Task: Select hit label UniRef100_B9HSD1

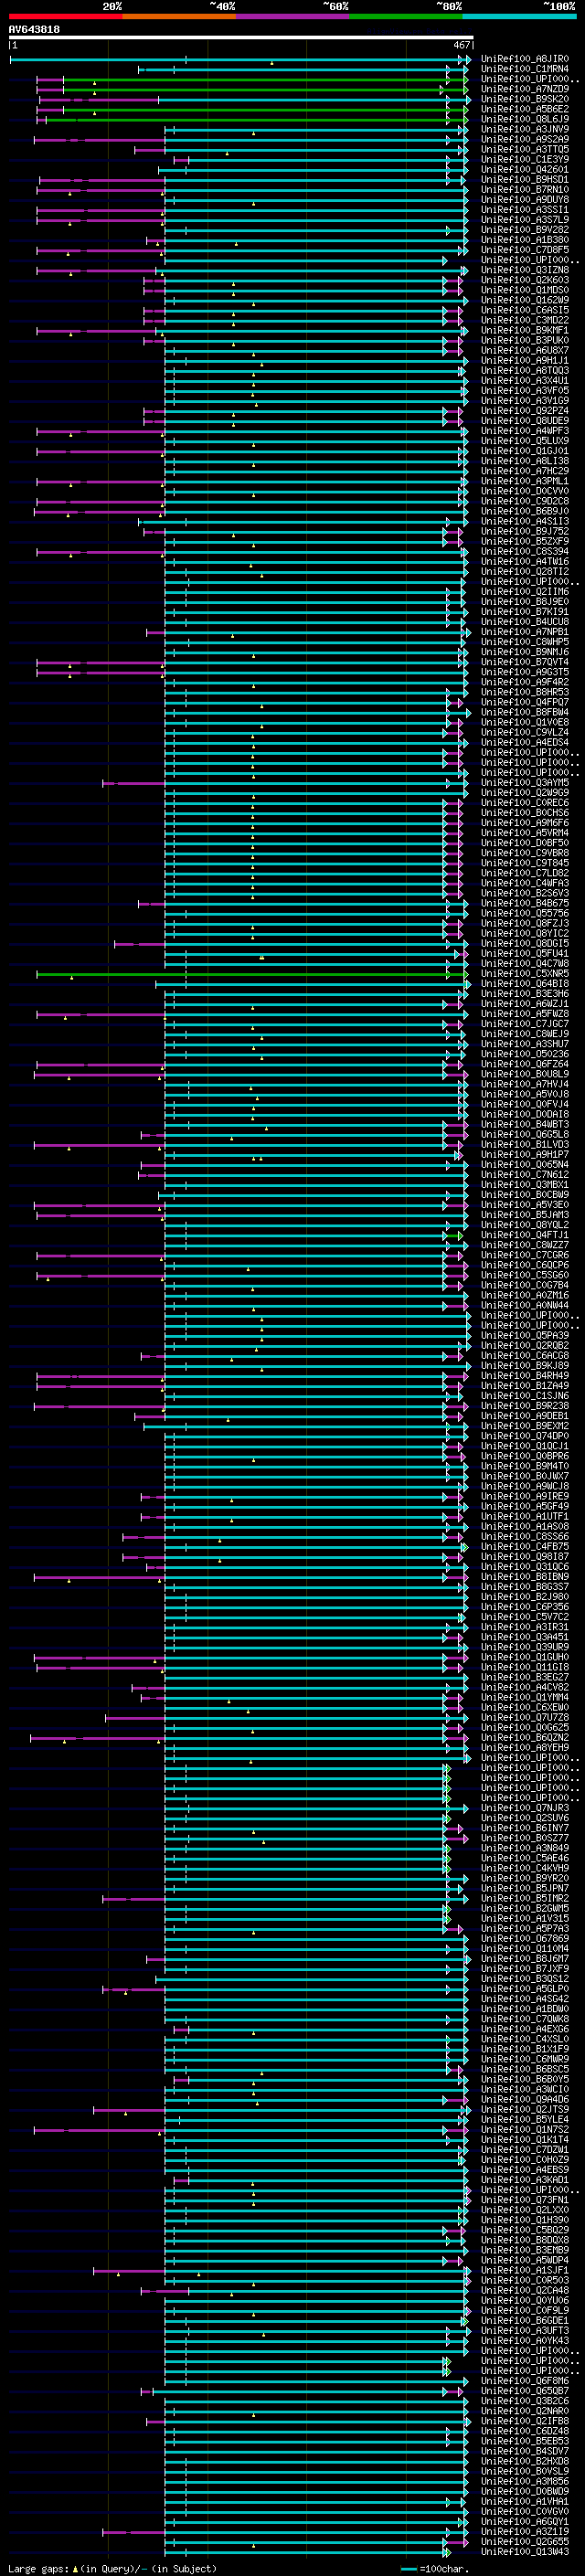Action: [525, 180]
